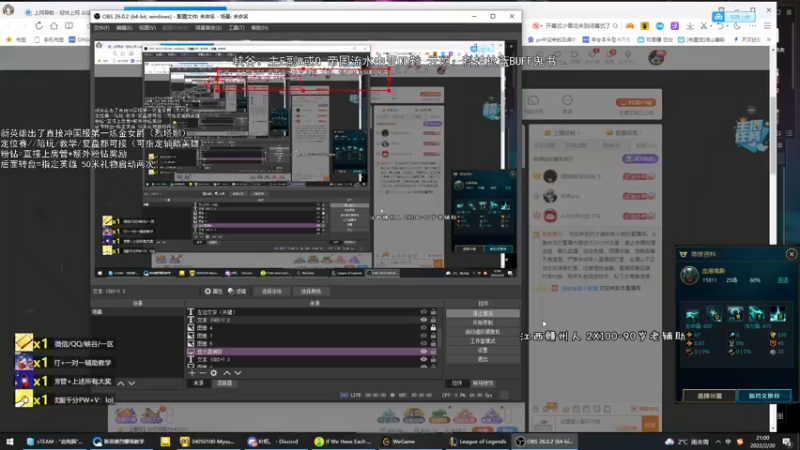The image size is (800, 450).
Task: Click 新符文推荐 button in League panel
Action: [x=764, y=396]
